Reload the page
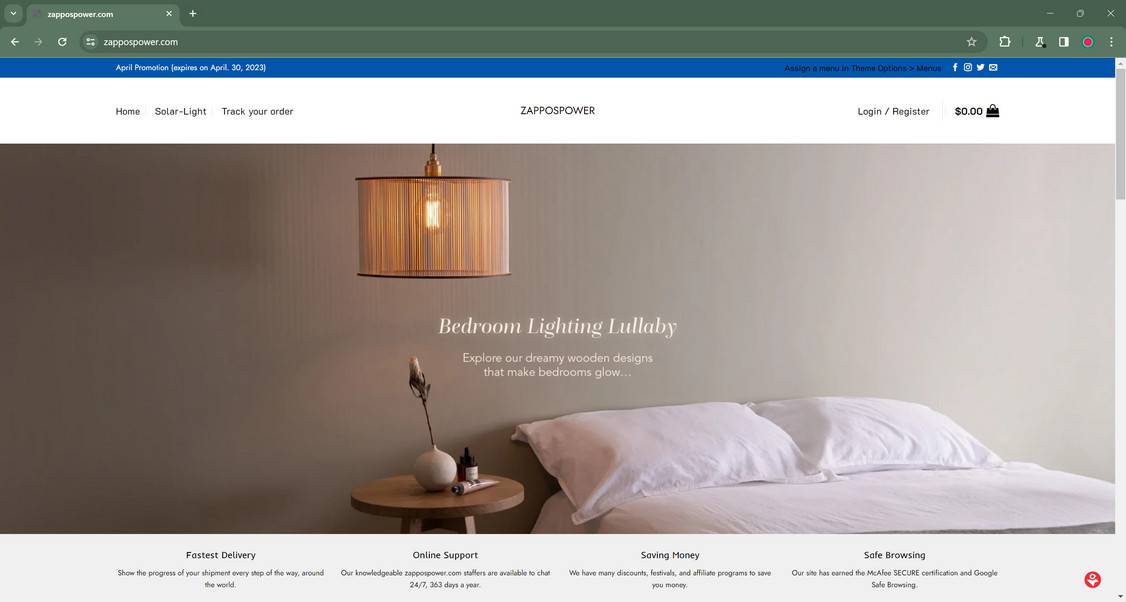1126x602 pixels. coord(62,42)
